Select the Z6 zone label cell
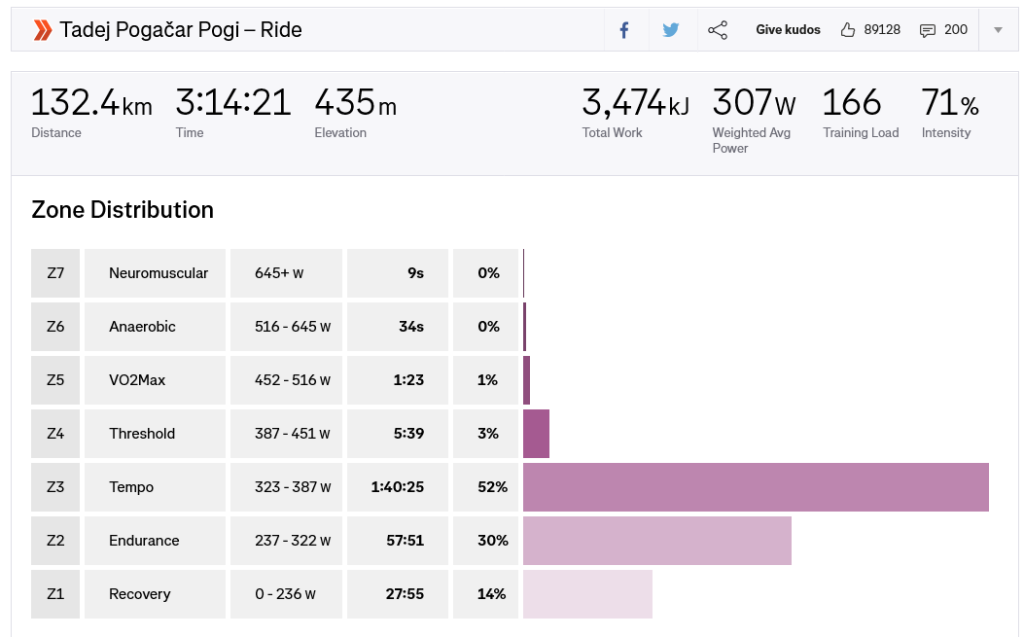This screenshot has height=637, width=1024. [x=55, y=326]
